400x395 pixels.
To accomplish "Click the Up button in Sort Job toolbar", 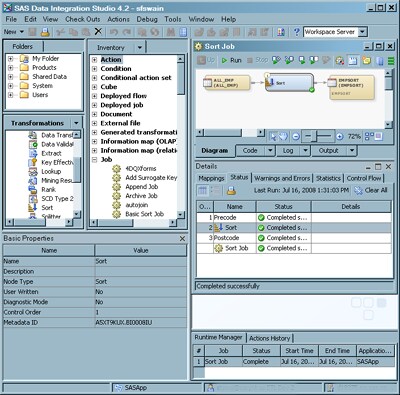I will [206, 60].
